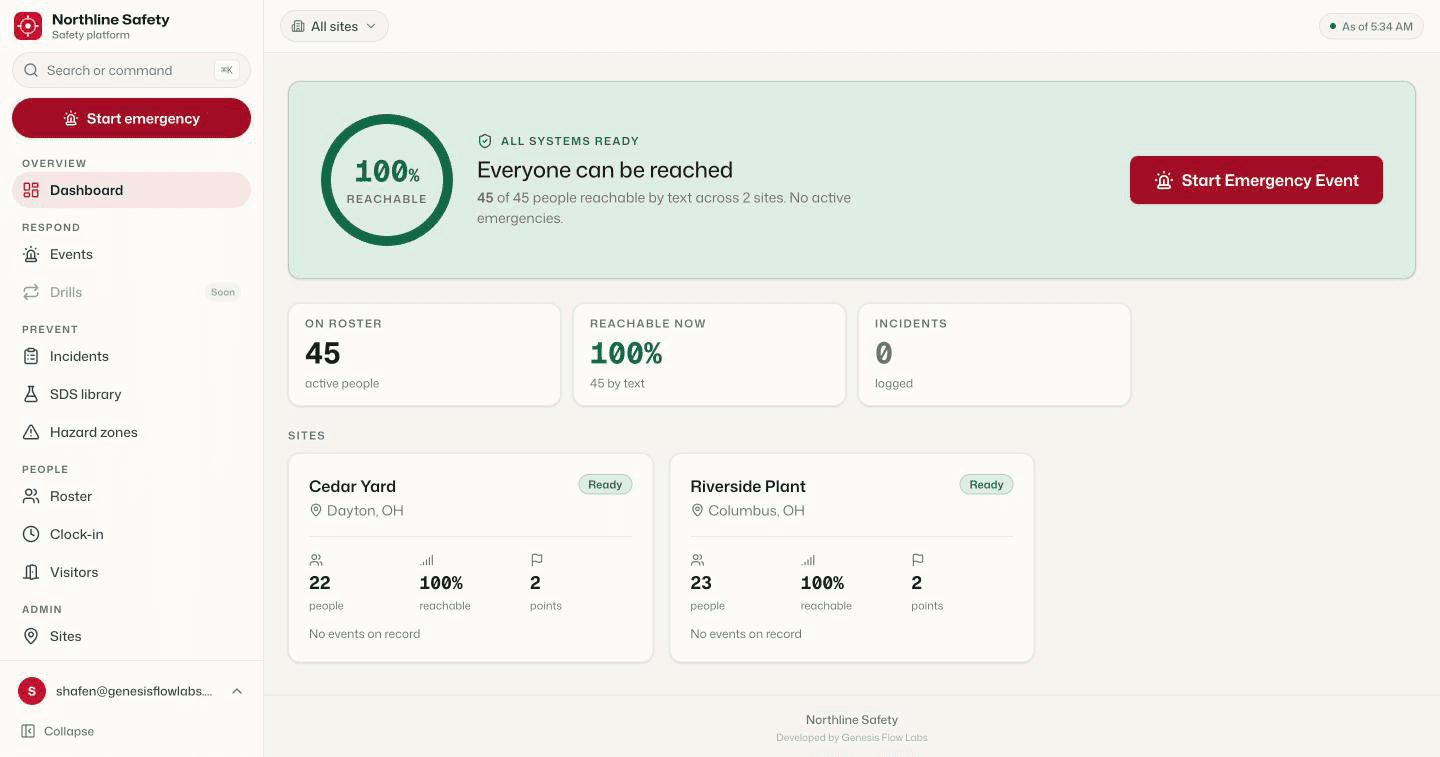Click the siren icon in sidebar Start emergency
Screen dimensions: 1440x757
[71, 118]
